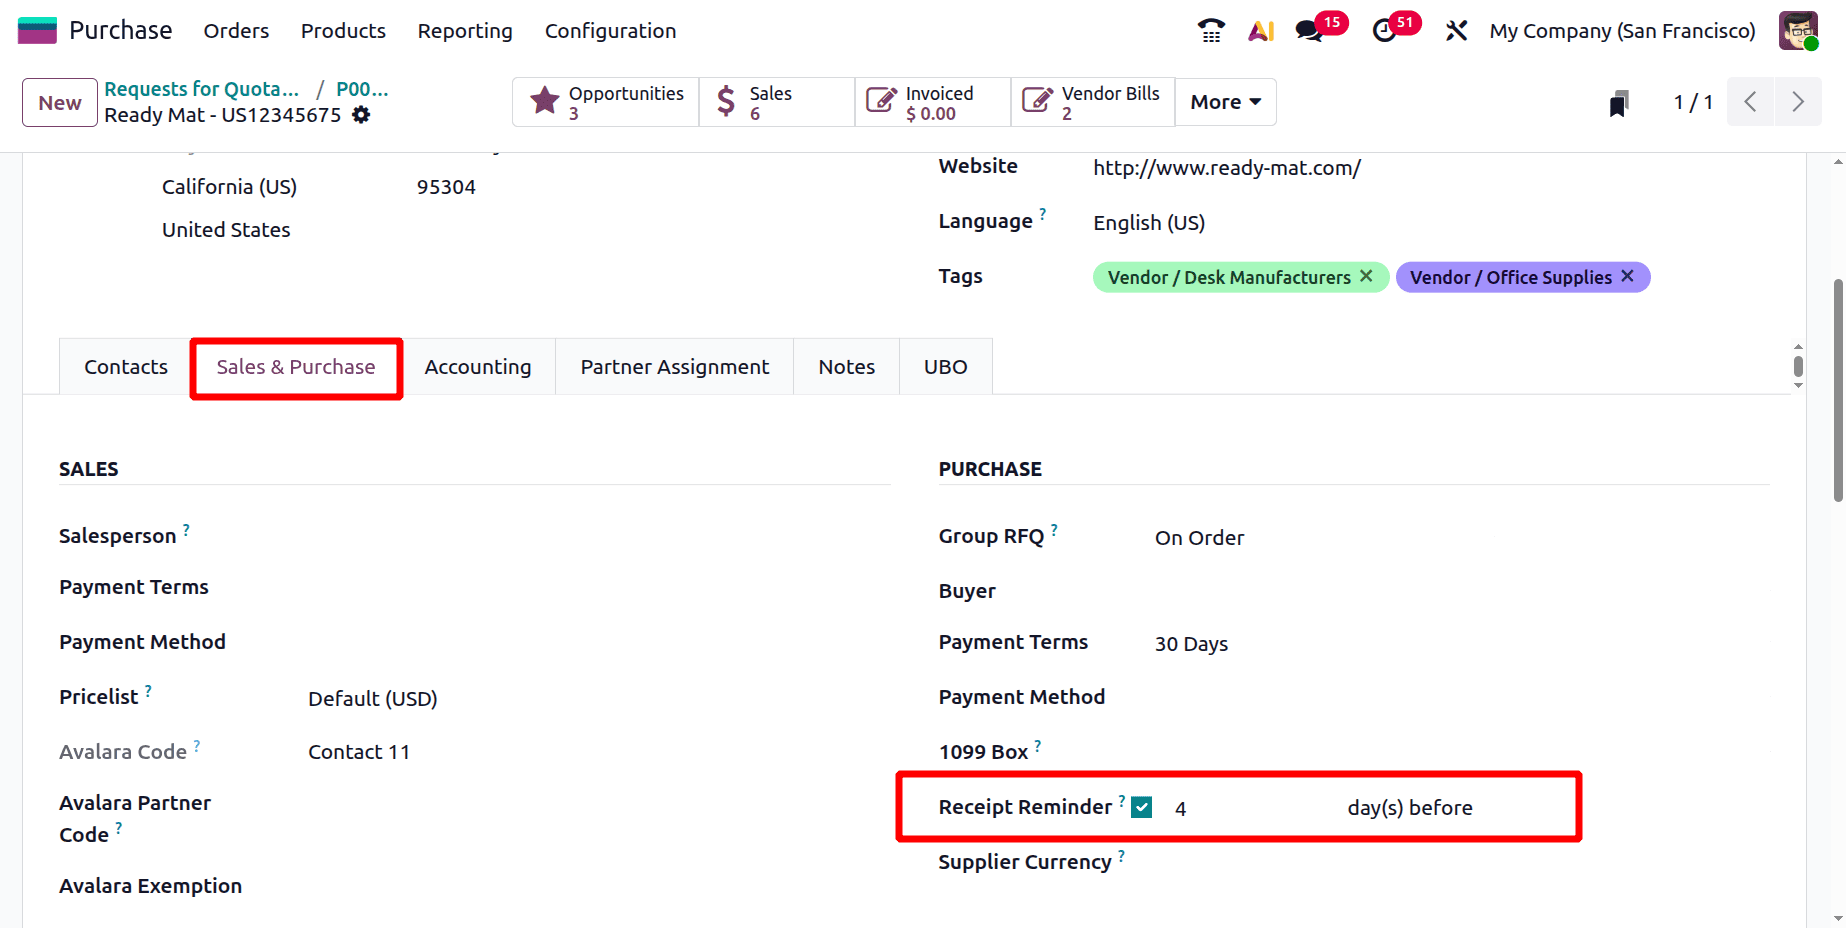The width and height of the screenshot is (1846, 928).
Task: Open the Technical tools wrench icon
Action: (x=1455, y=31)
